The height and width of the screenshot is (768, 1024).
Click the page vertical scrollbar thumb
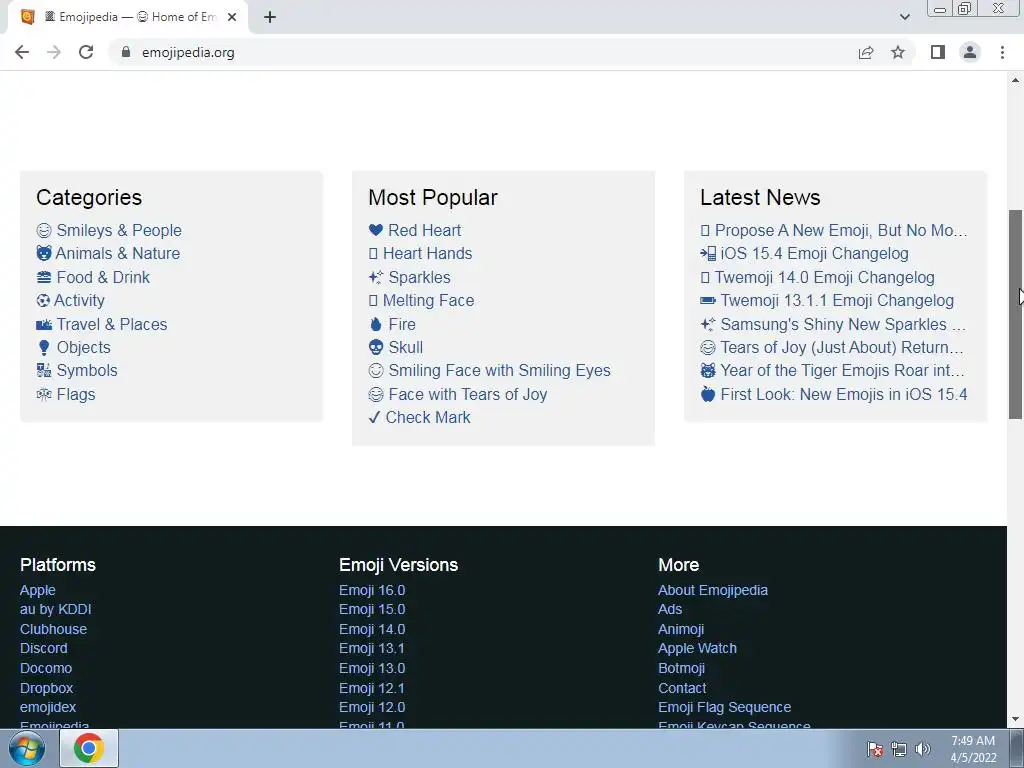(1015, 314)
